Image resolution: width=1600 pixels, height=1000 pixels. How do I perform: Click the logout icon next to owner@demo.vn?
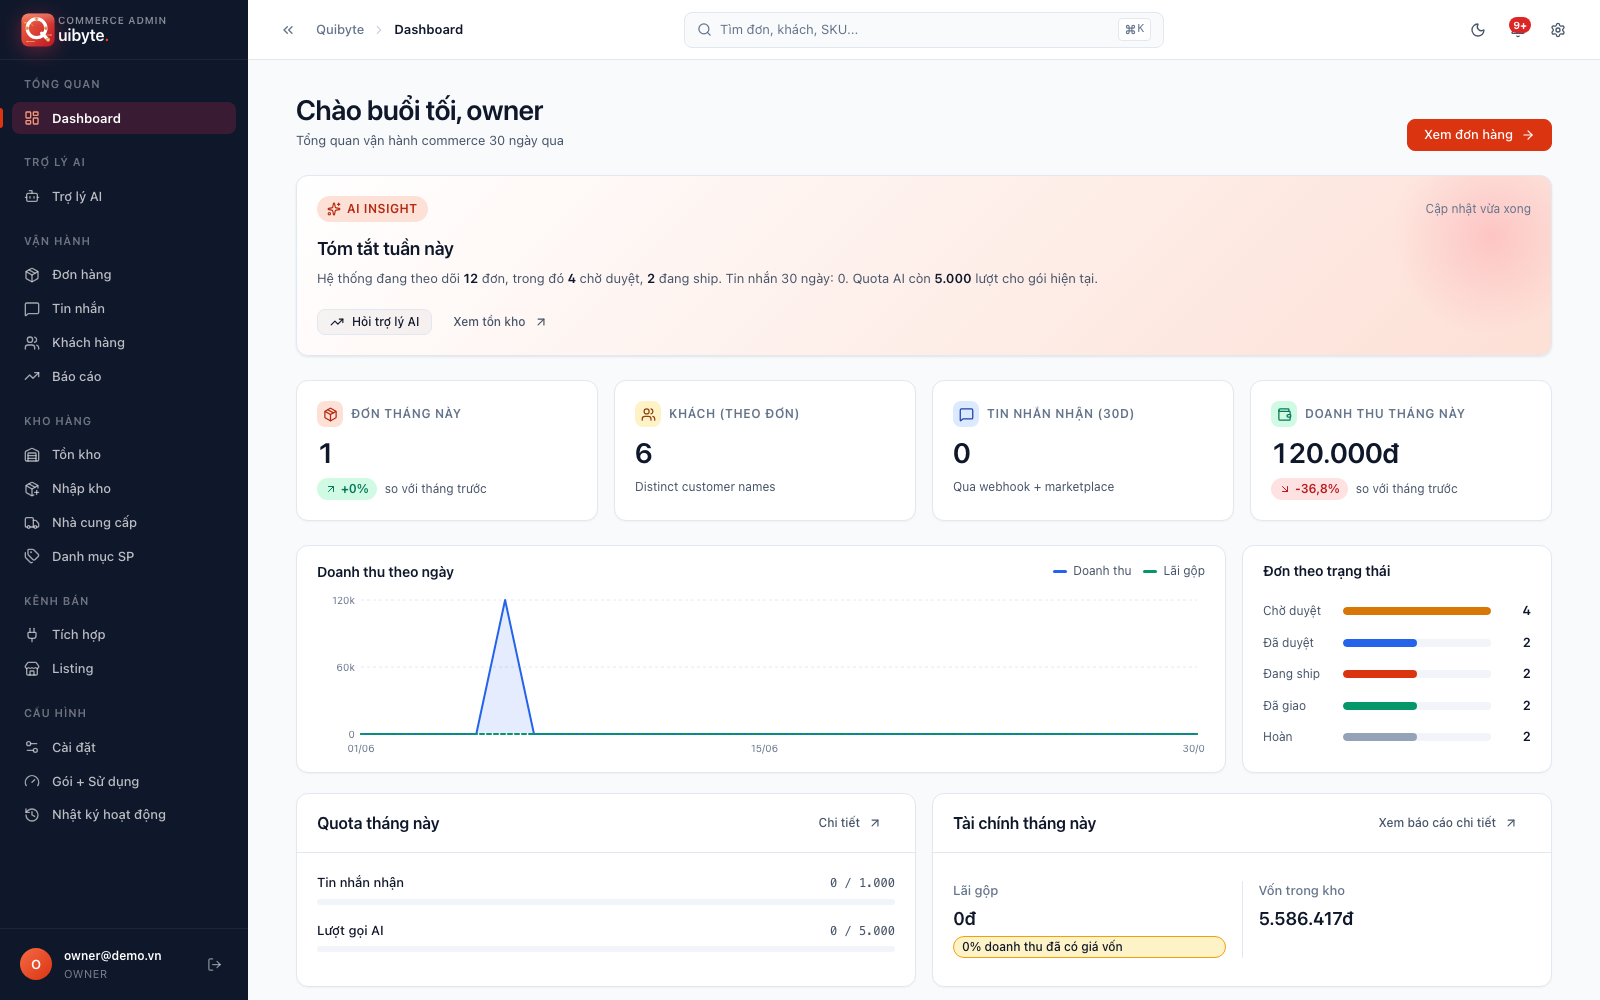(x=214, y=964)
